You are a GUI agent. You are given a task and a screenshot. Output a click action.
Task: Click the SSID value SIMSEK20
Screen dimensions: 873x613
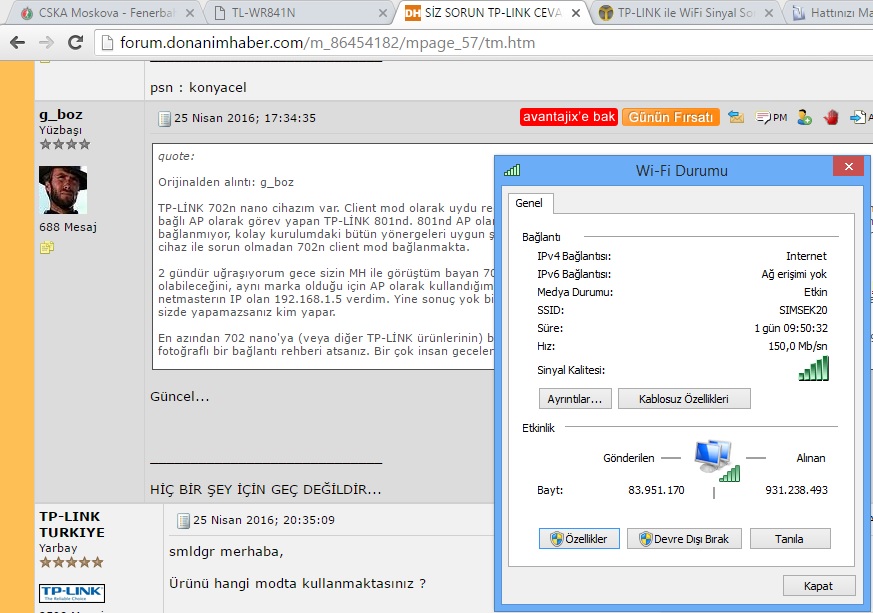pos(803,310)
